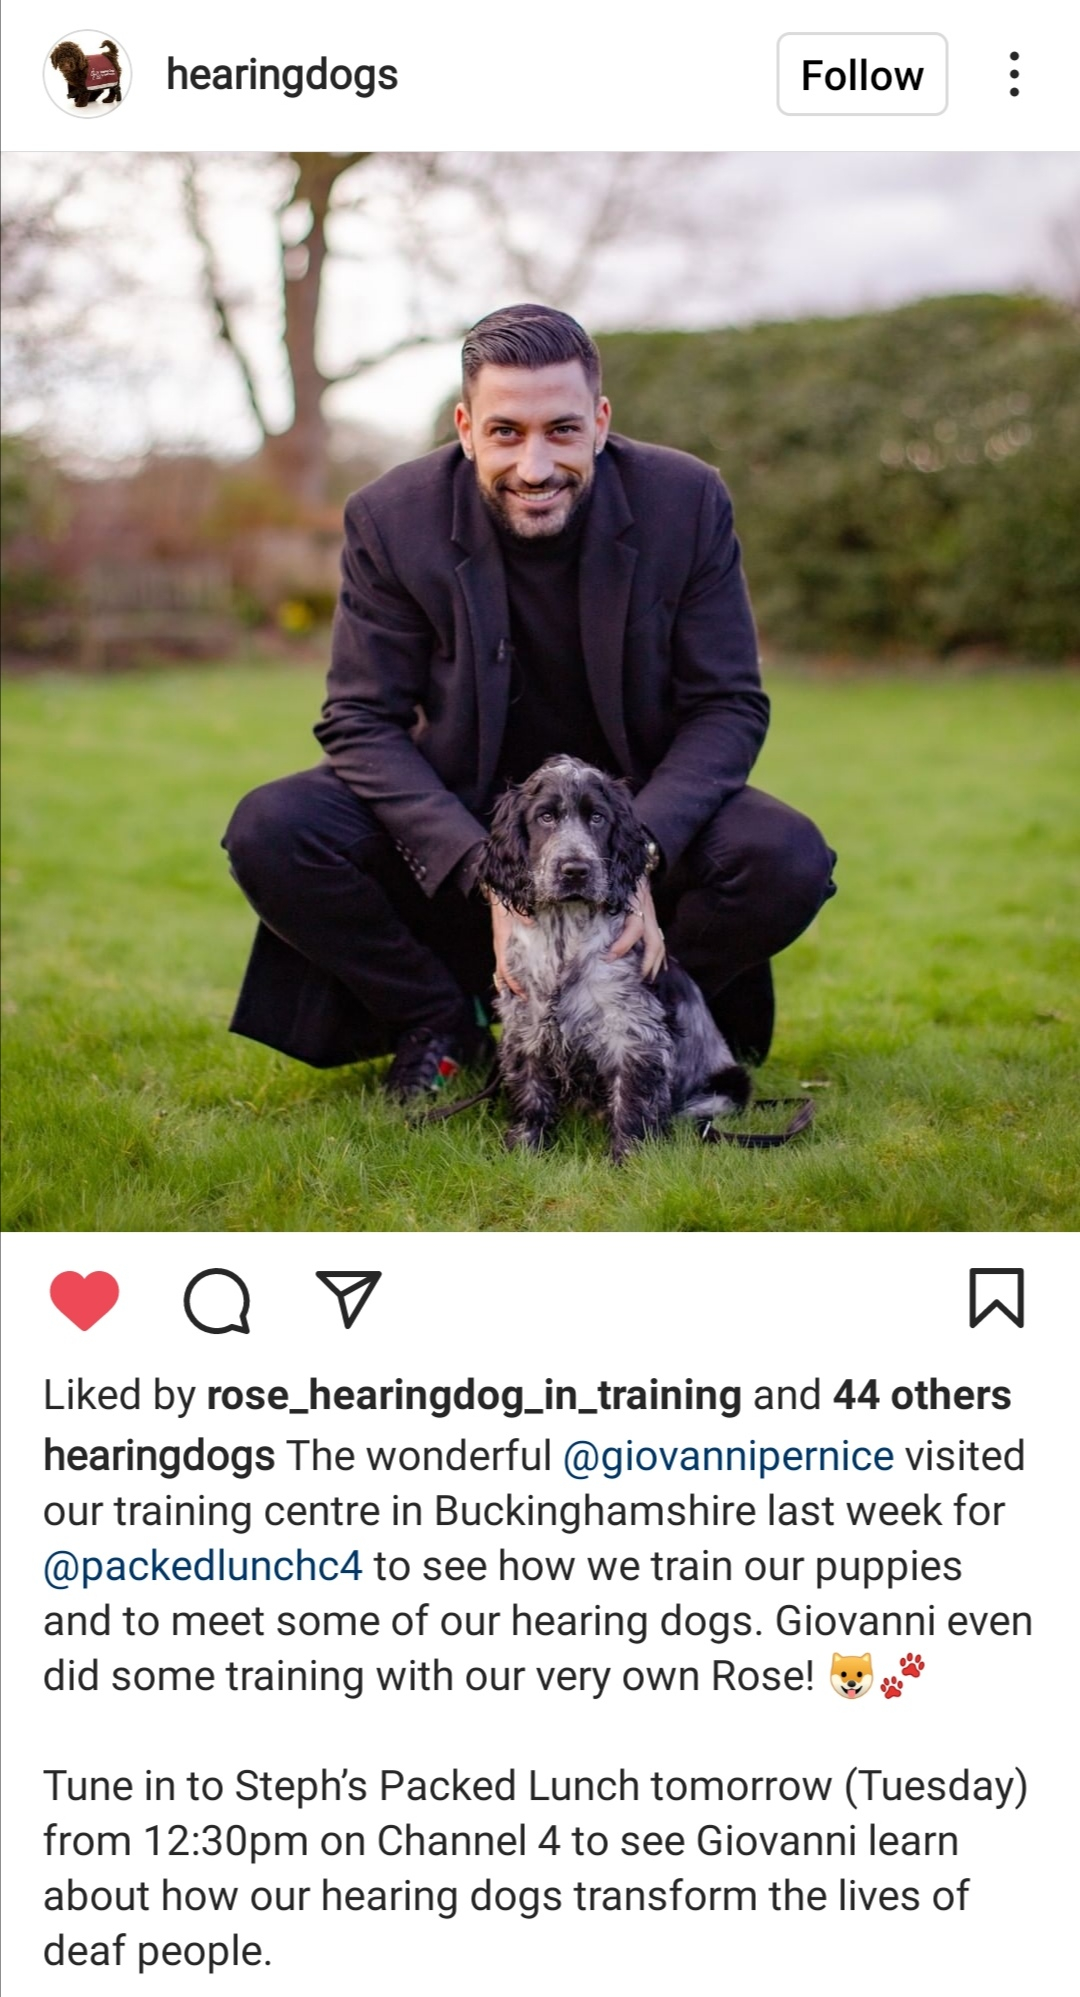Follow the hearingdogs account
The height and width of the screenshot is (1997, 1080).
coord(862,74)
